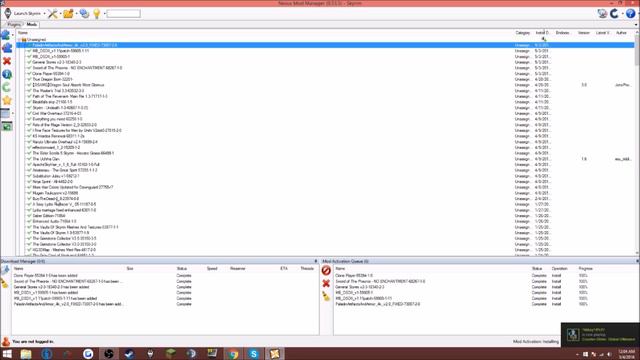Toggle checkmark for The Master's Trial mod

pyautogui.click(x=29, y=91)
